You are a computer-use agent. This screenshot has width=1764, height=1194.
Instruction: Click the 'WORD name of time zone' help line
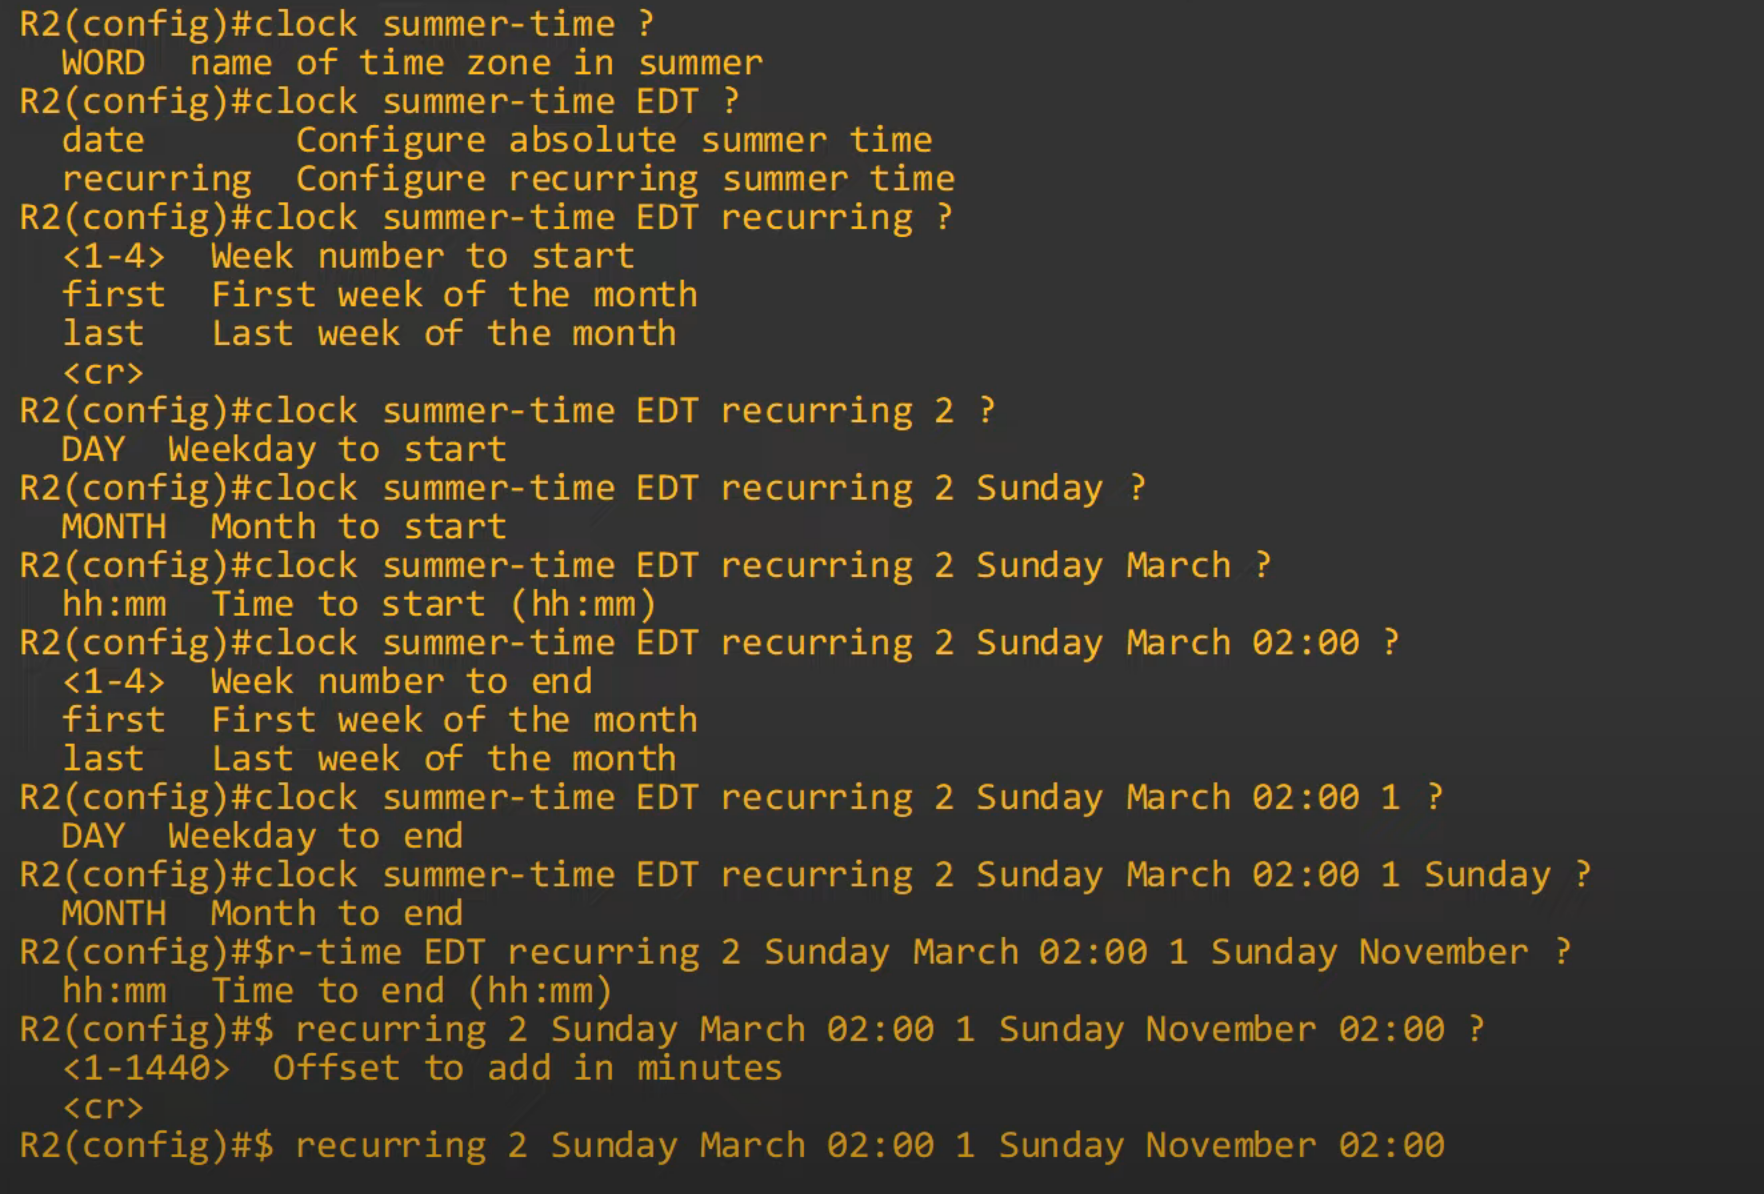412,63
